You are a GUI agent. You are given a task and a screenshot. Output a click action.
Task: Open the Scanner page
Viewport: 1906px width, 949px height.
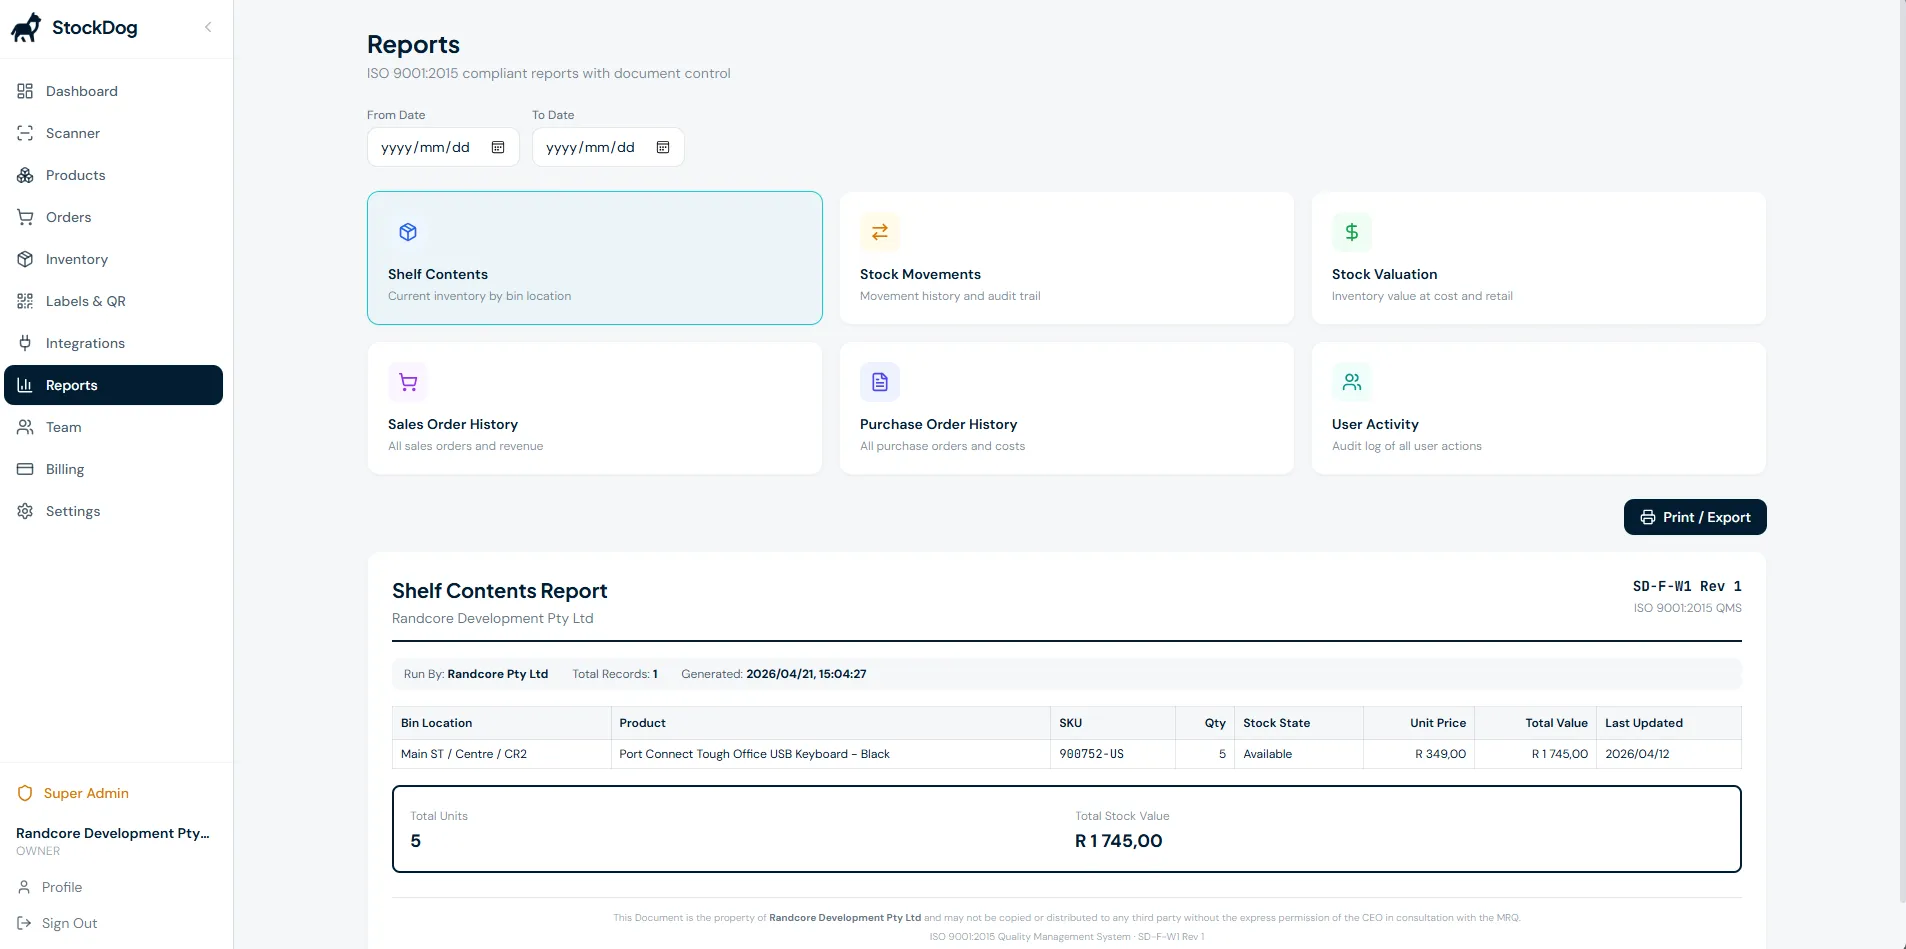coord(113,133)
